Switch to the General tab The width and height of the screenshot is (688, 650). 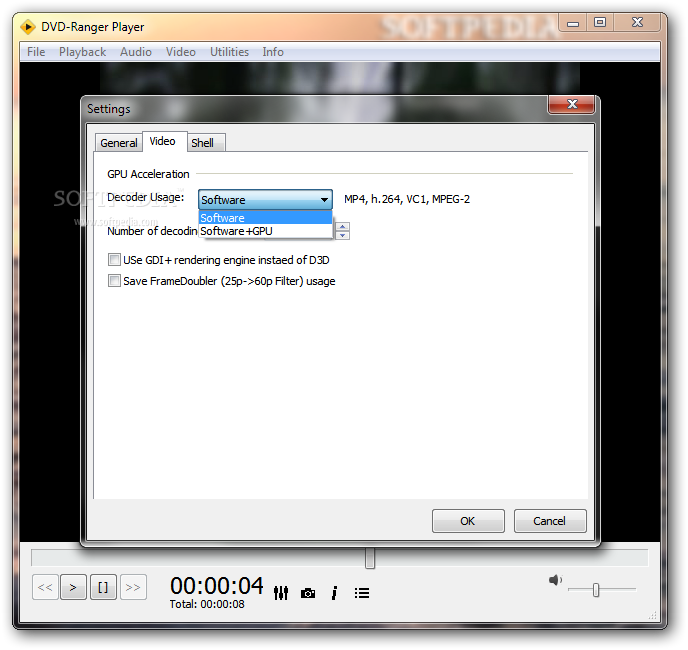click(118, 143)
